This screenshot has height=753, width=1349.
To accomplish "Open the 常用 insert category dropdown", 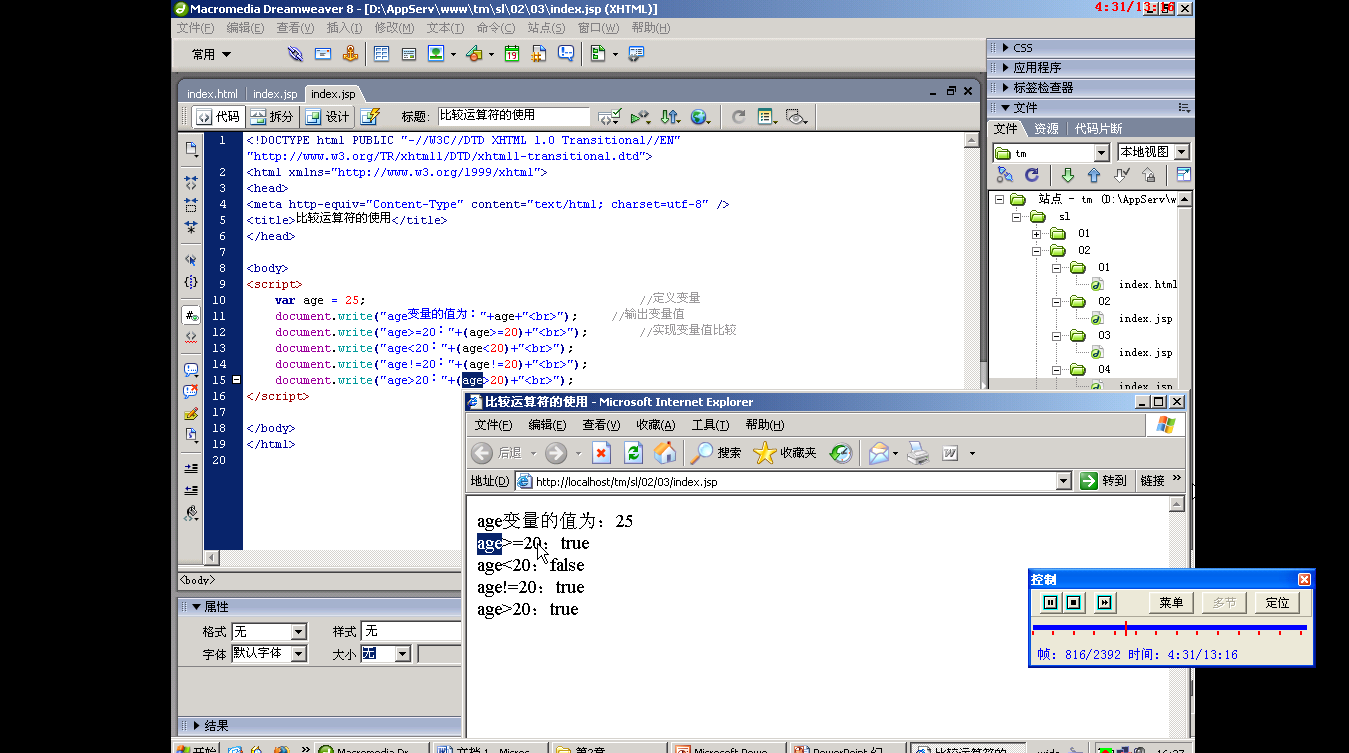I will point(212,54).
